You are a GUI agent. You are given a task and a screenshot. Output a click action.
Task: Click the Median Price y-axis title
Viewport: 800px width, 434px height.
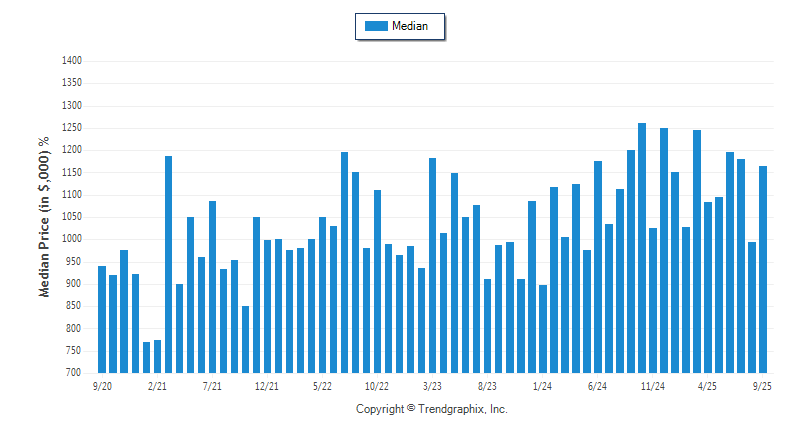pyautogui.click(x=43, y=217)
